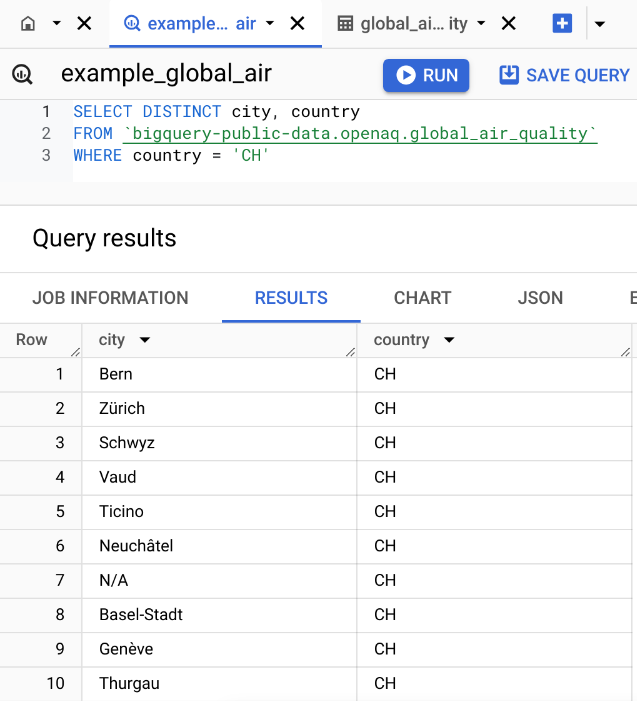Close the example_global_air query tab
The image size is (638, 701).
coord(297,23)
